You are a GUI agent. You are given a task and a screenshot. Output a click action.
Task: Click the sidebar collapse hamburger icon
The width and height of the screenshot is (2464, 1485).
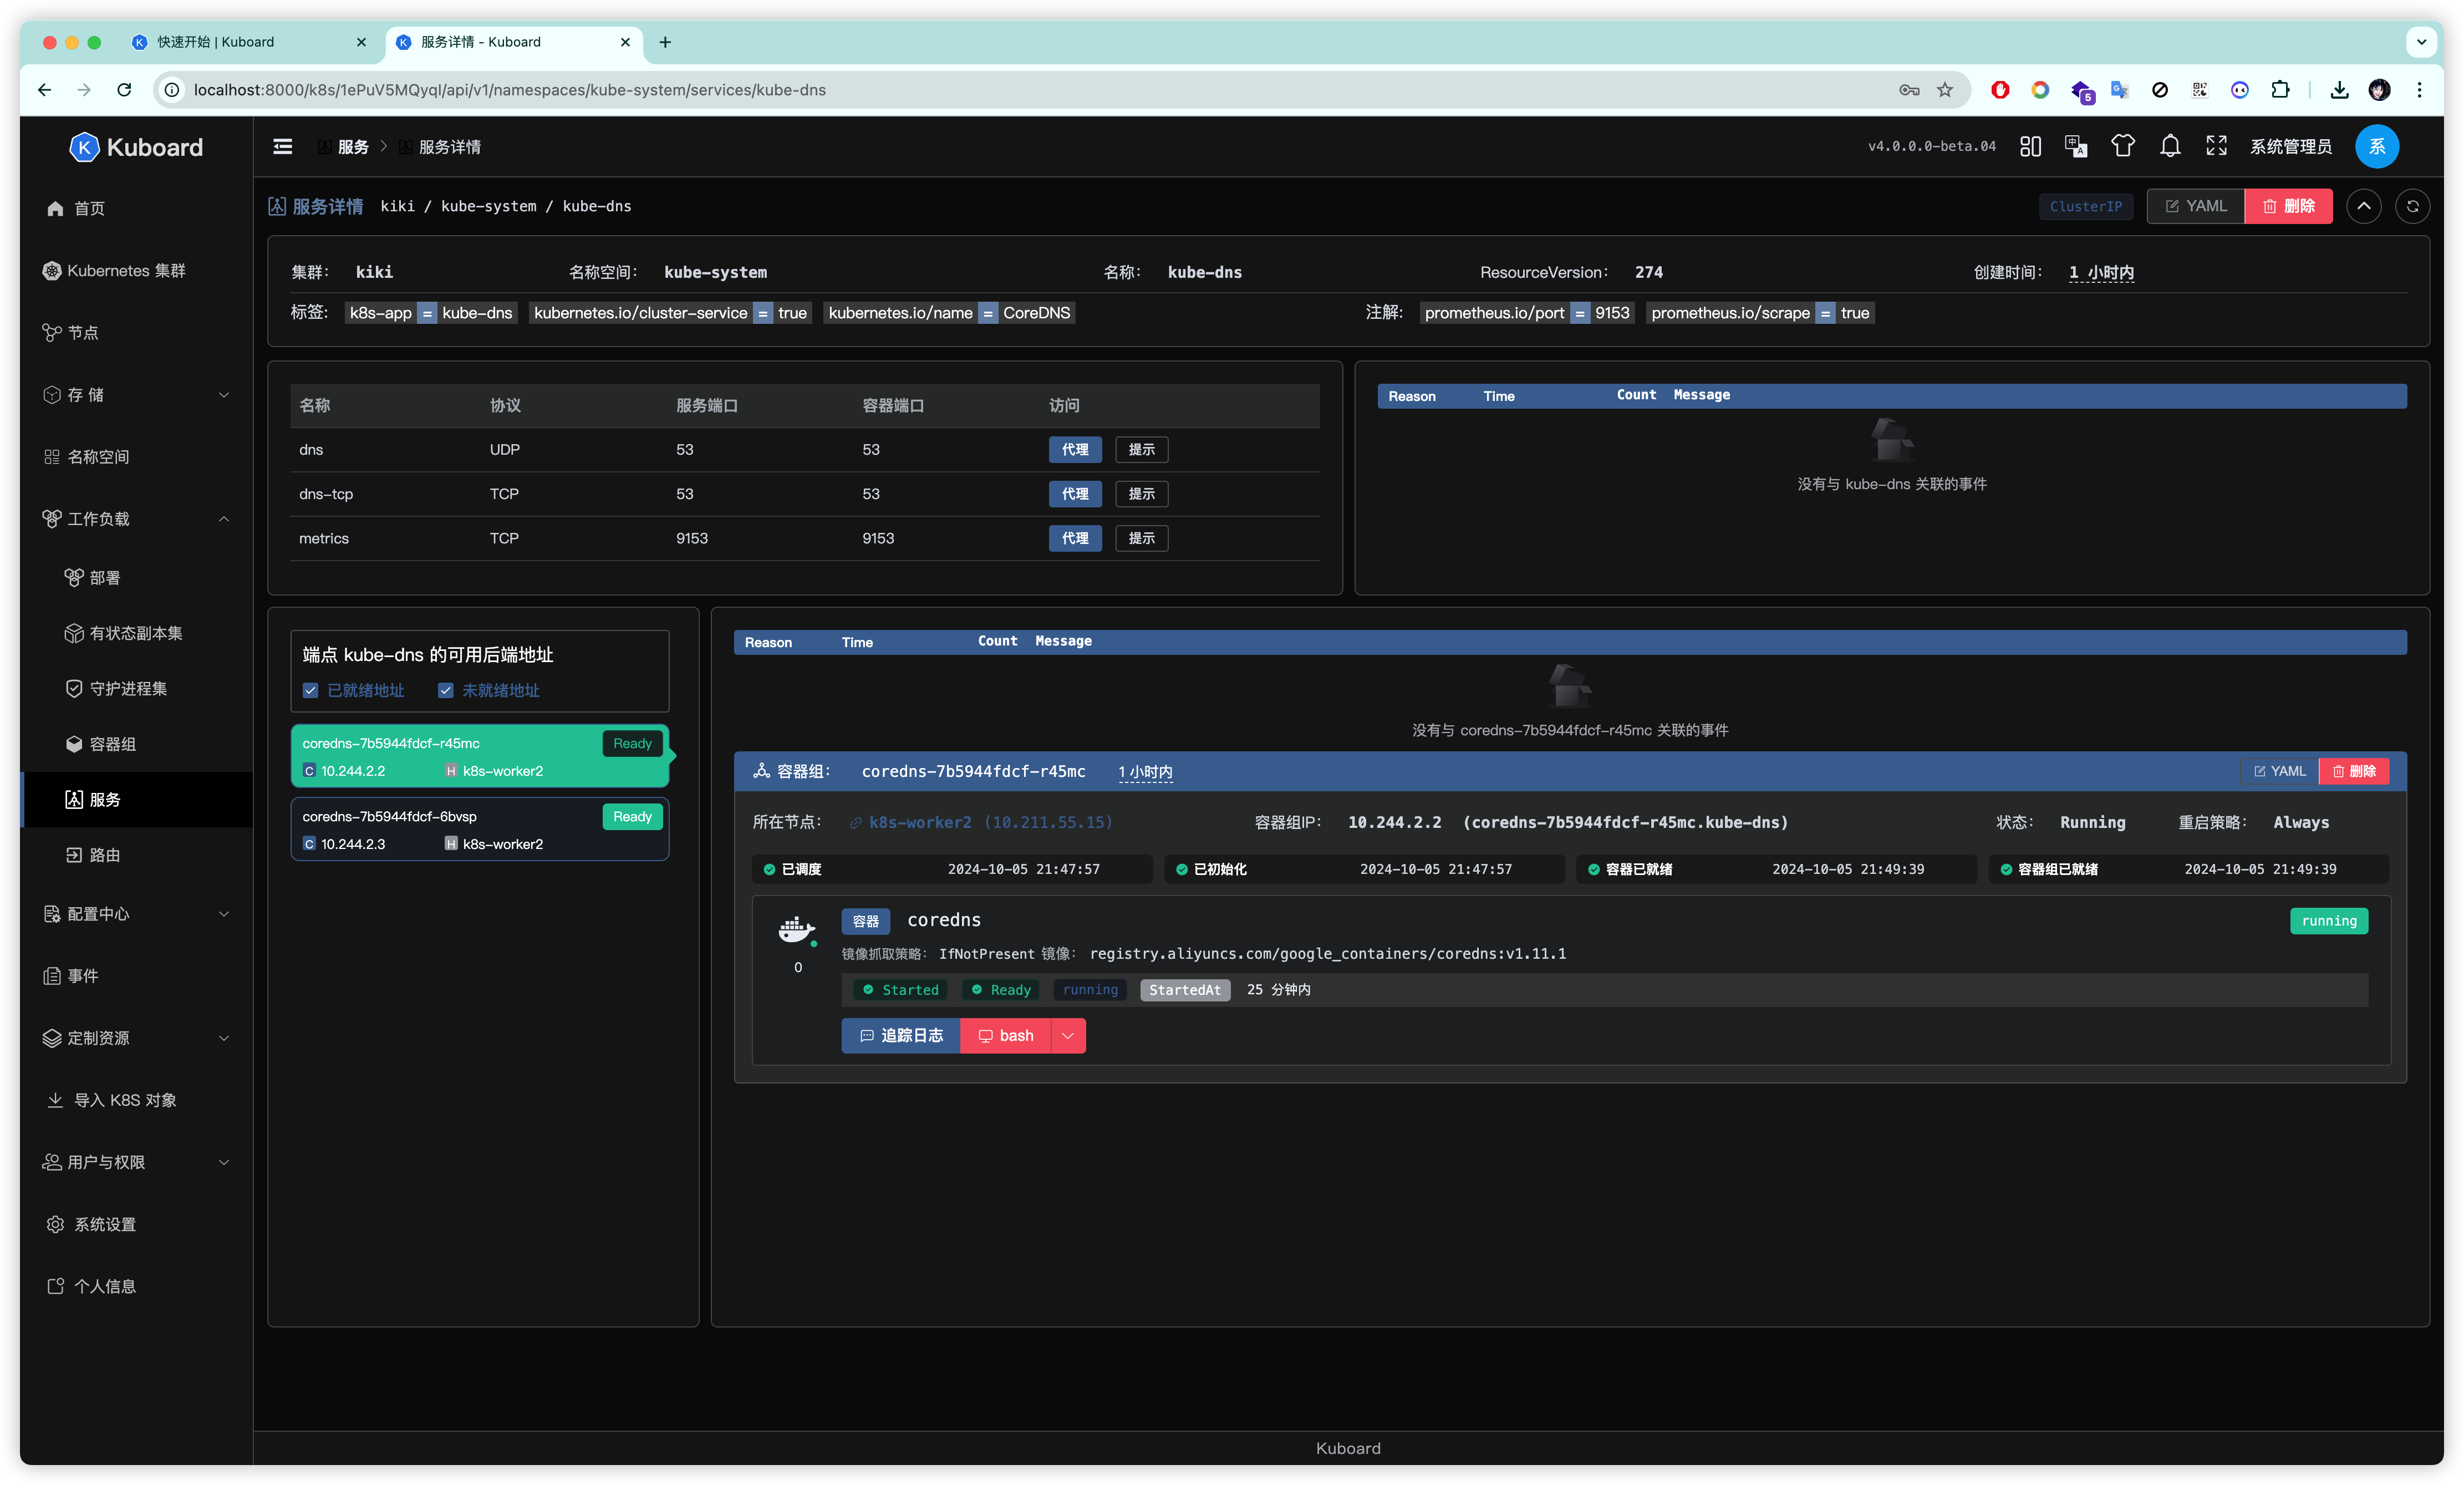tap(283, 146)
